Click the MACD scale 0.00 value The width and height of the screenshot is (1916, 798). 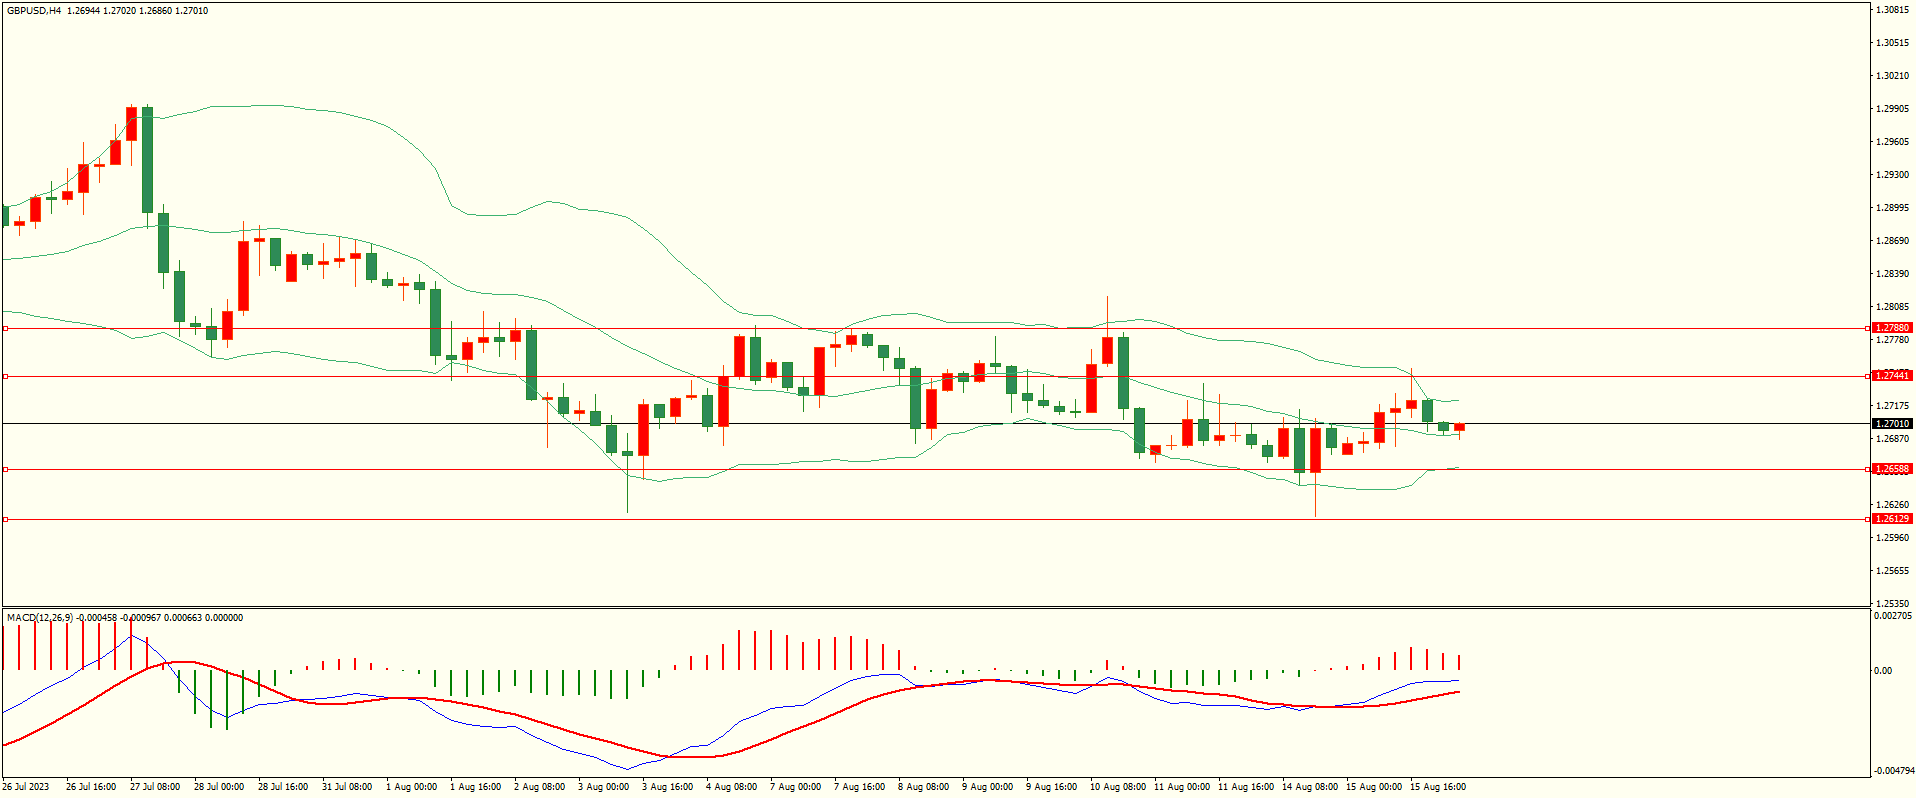tap(1883, 671)
